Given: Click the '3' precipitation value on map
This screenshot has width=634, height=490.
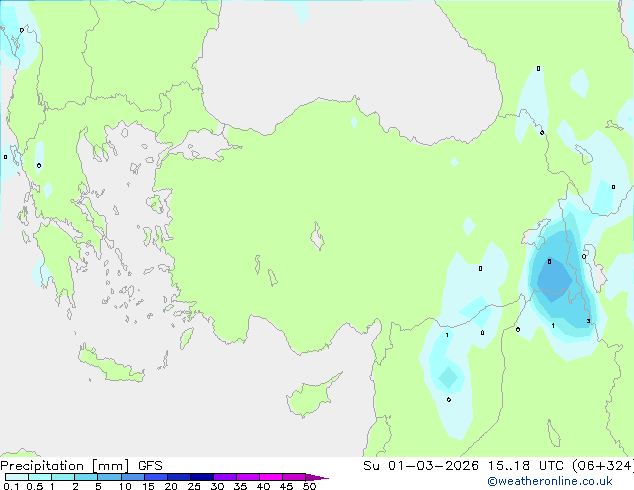Looking at the screenshot, I should [588, 321].
